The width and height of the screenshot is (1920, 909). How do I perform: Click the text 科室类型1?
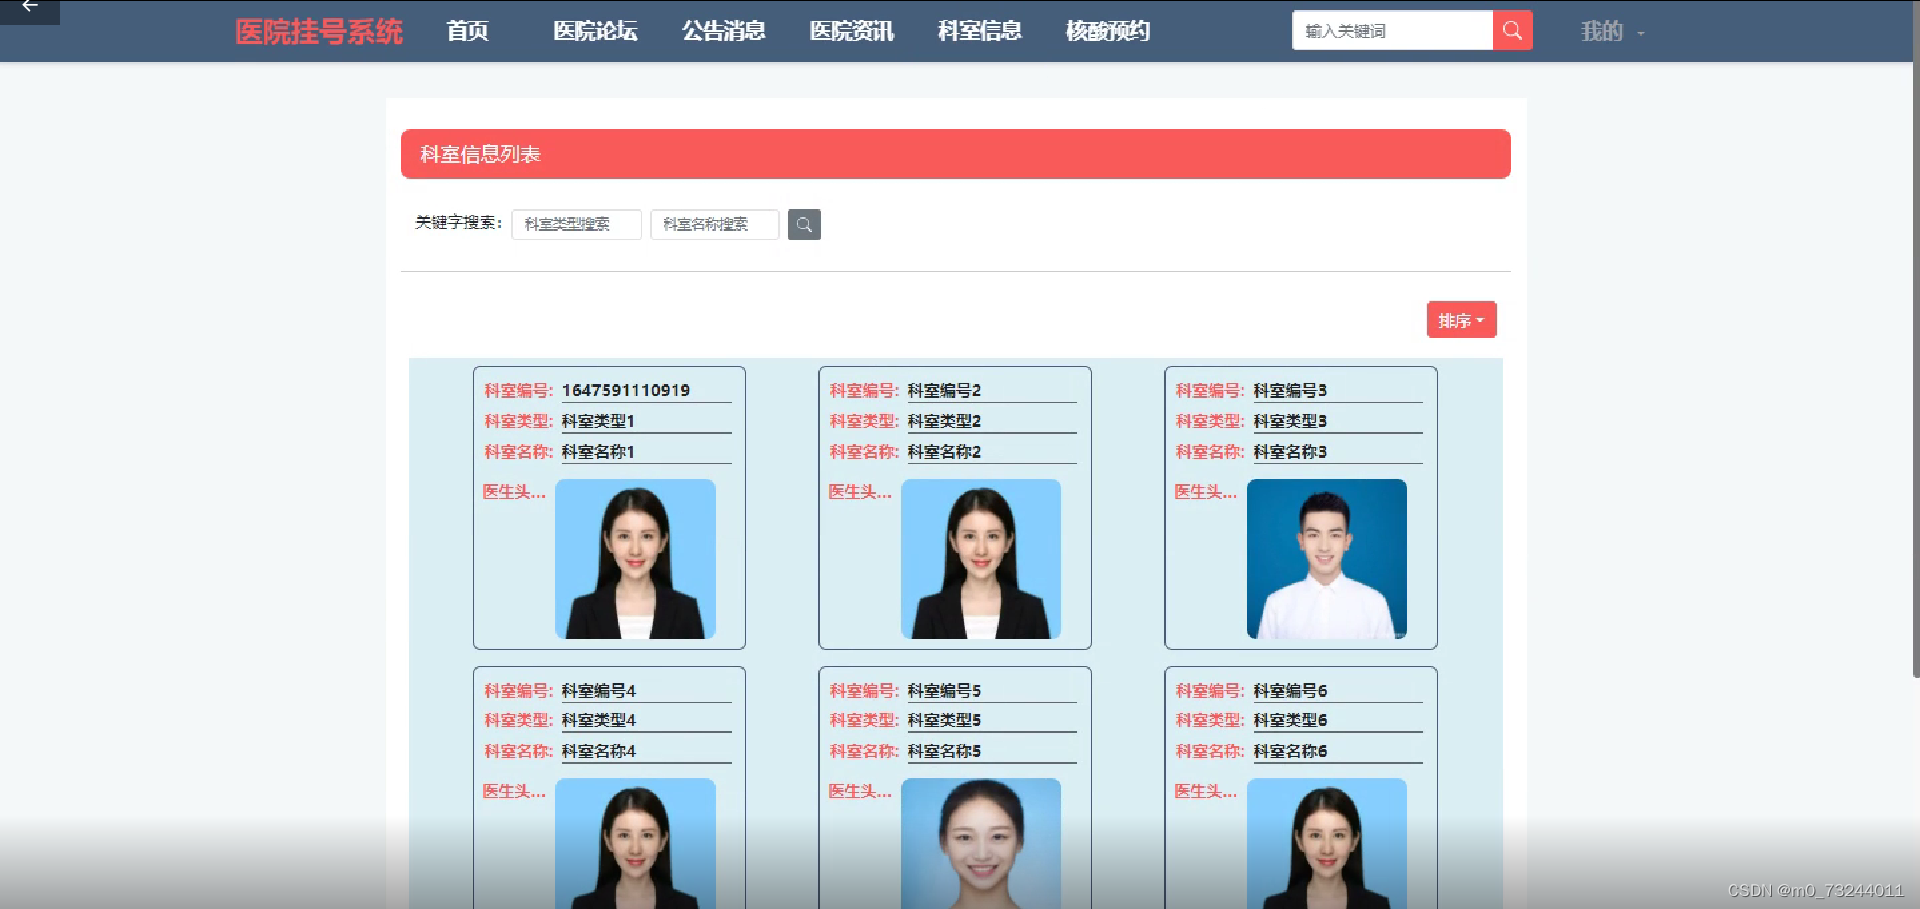coord(598,421)
